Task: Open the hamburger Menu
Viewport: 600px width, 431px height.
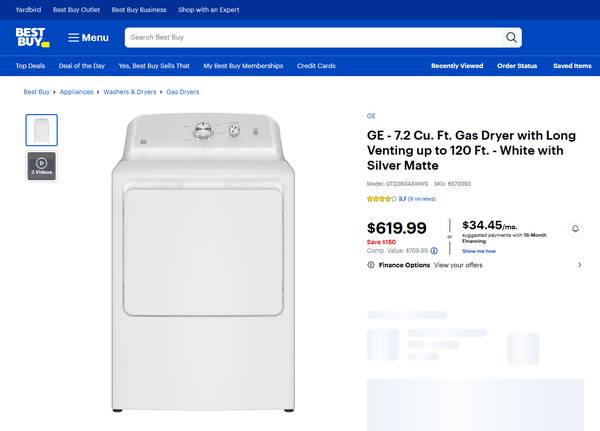Action: (x=88, y=38)
